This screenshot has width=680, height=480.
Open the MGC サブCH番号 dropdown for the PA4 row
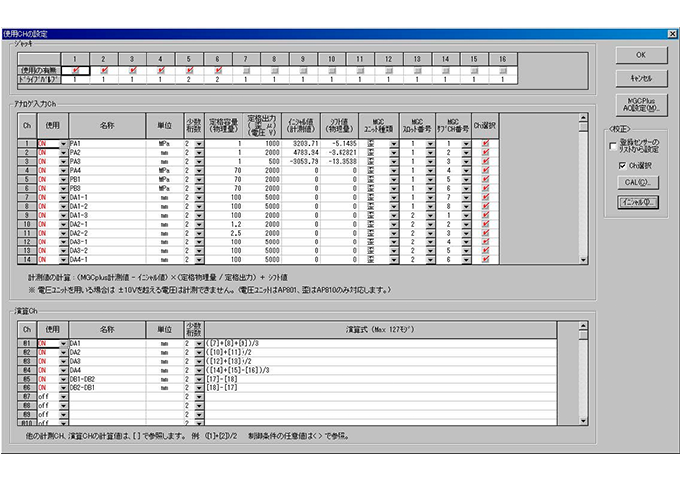click(x=466, y=171)
